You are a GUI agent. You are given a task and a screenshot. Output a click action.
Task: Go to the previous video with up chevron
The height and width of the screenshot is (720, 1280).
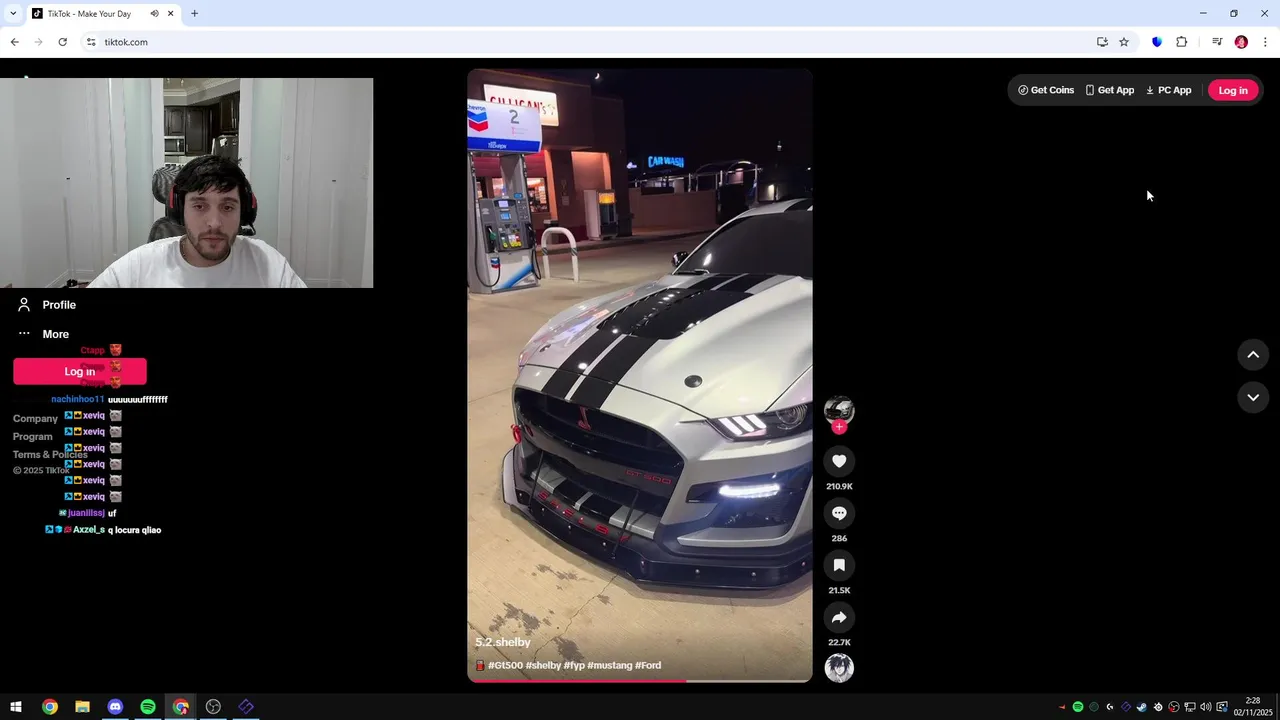point(1253,355)
